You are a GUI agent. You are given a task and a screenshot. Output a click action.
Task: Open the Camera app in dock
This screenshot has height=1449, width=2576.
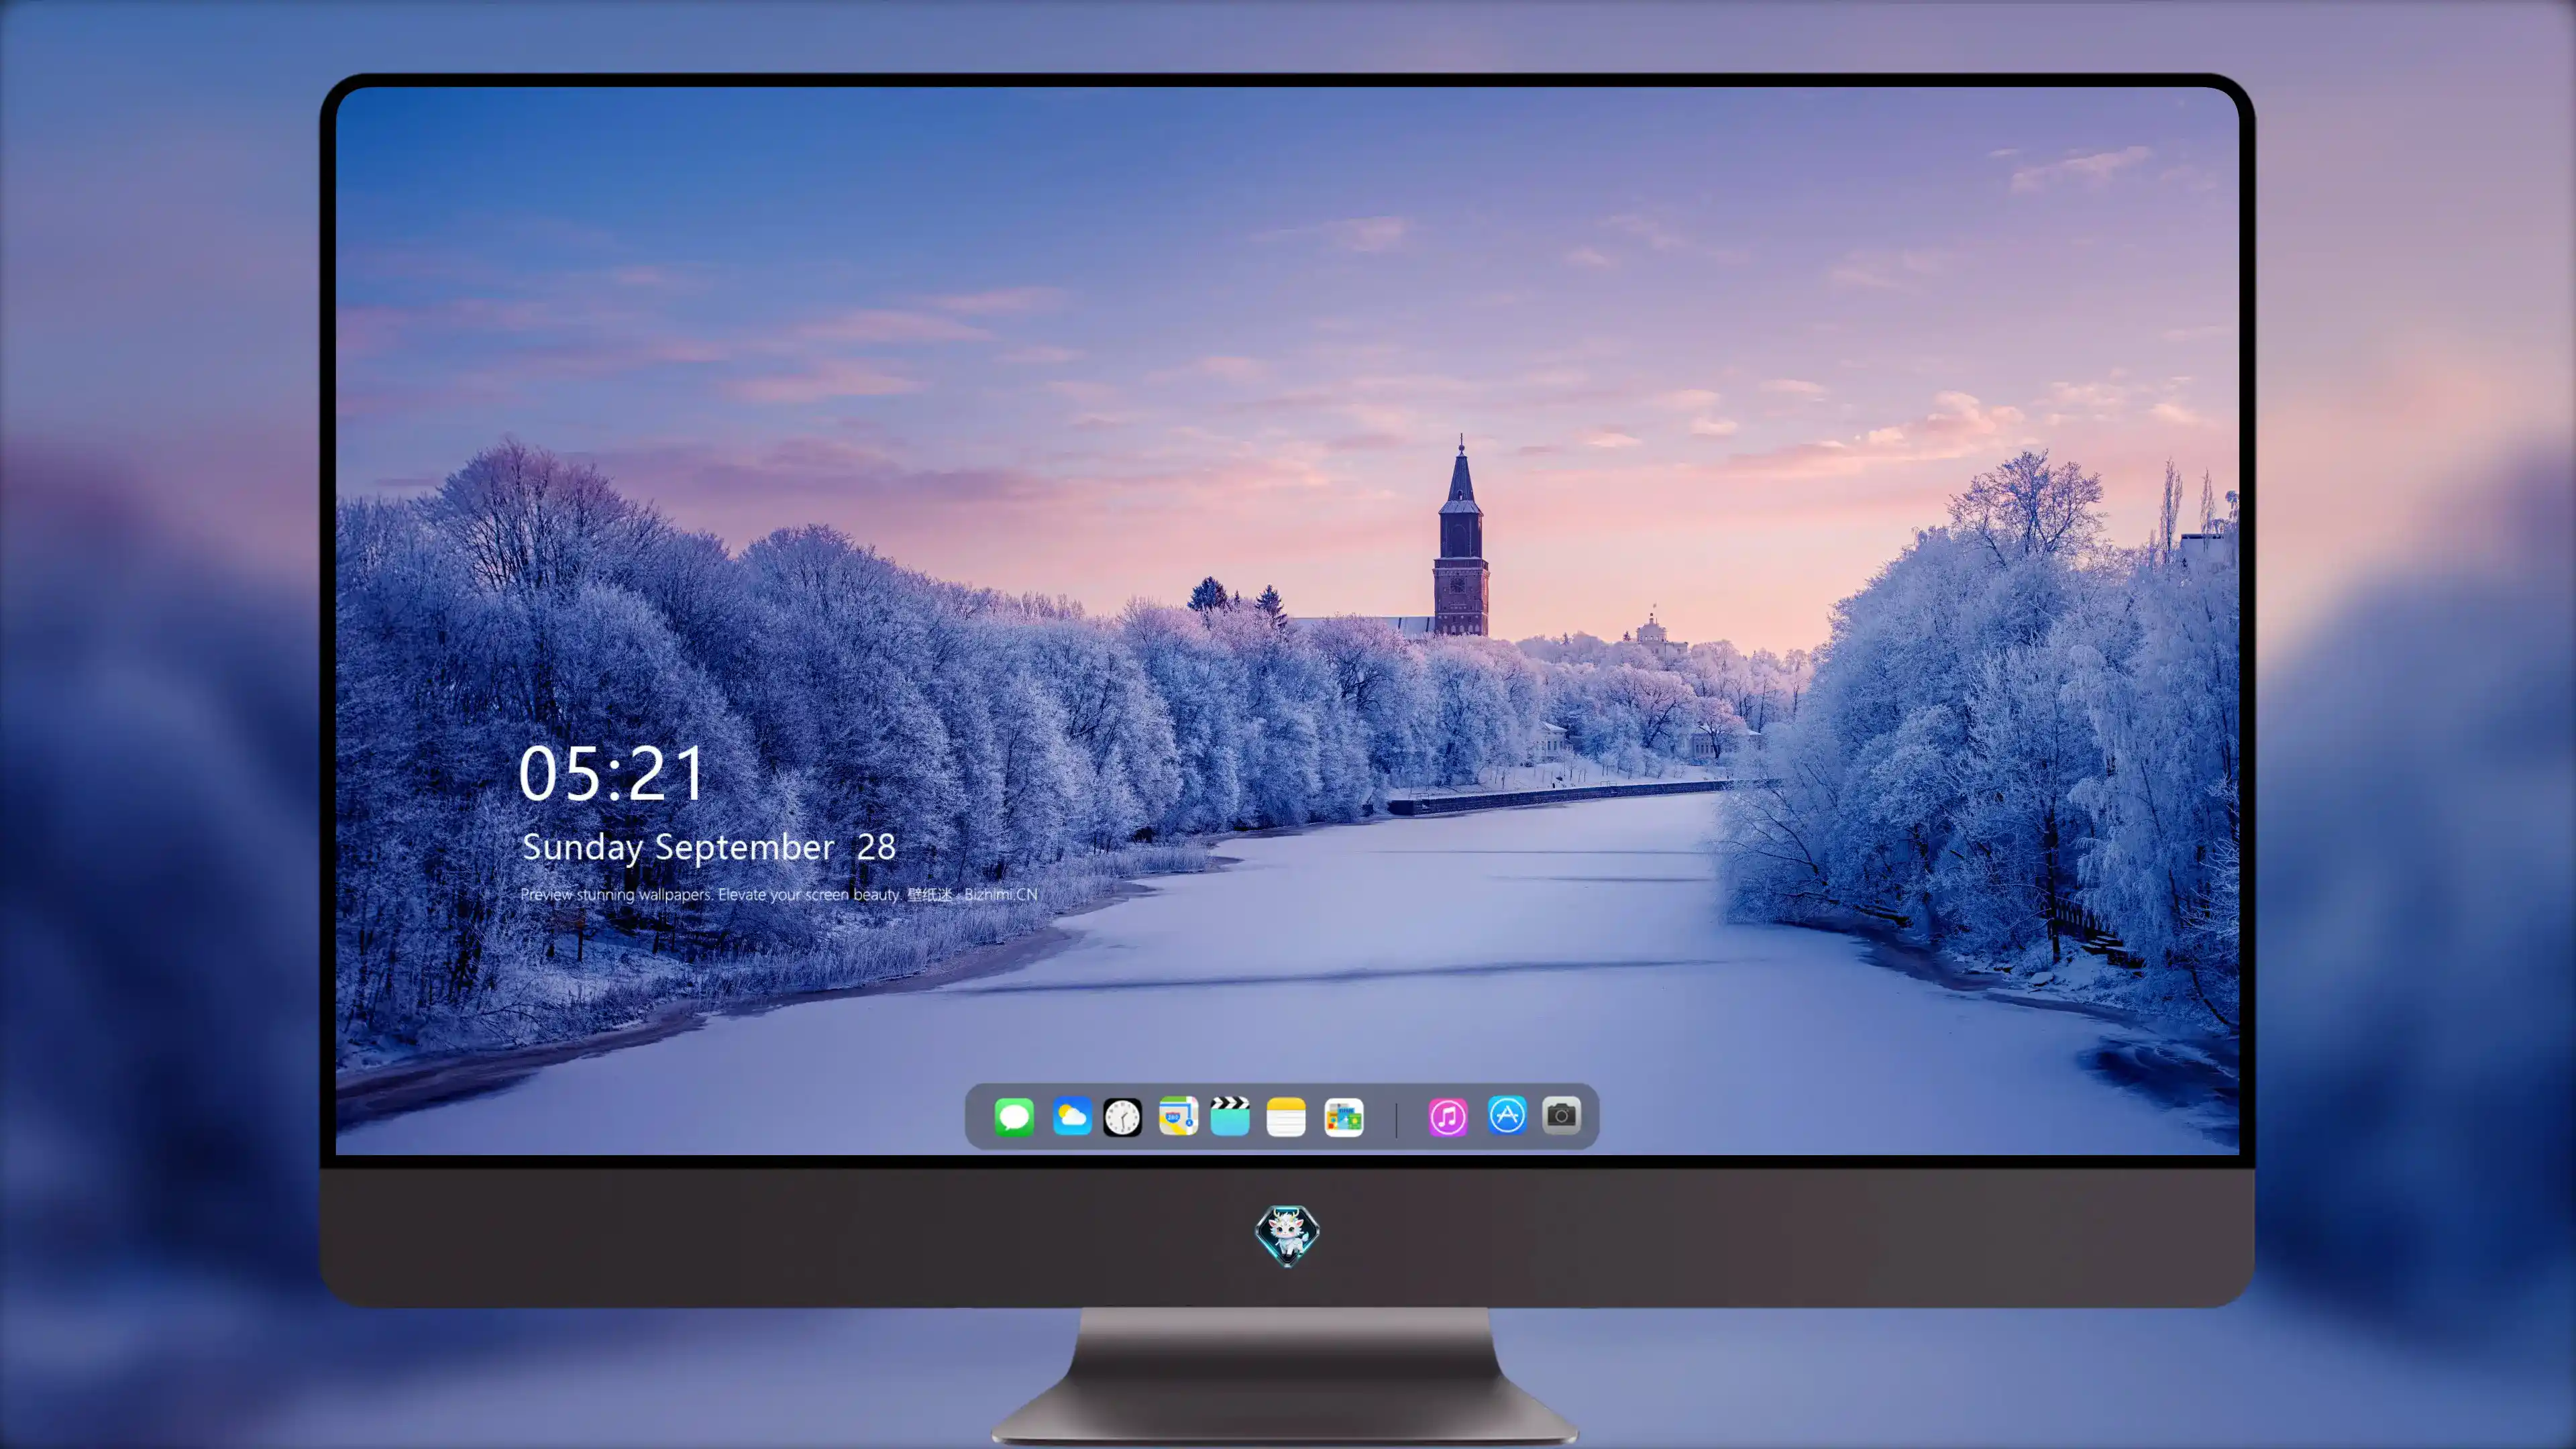click(x=1561, y=1115)
